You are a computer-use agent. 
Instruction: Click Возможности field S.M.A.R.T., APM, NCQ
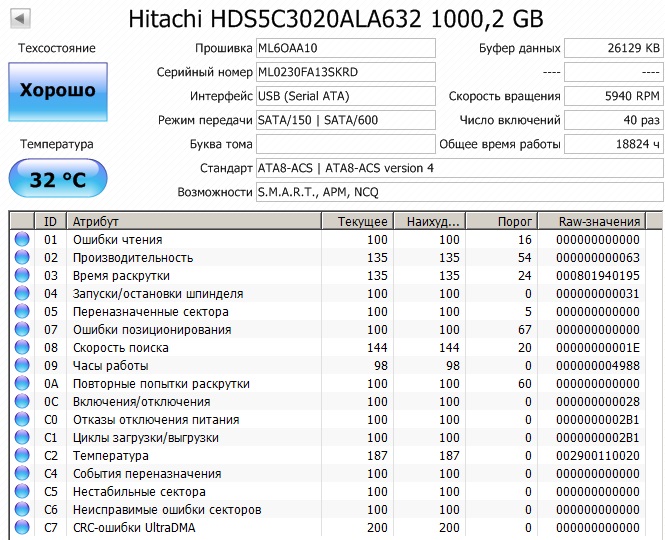point(460,192)
